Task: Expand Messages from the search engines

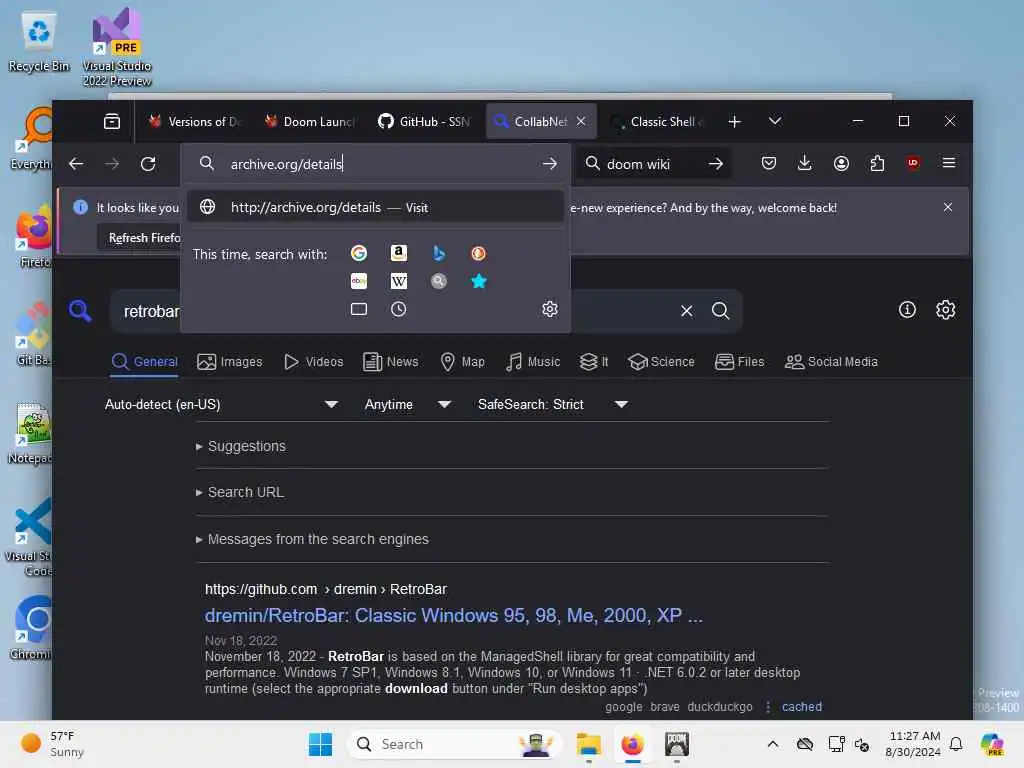Action: 312,539
